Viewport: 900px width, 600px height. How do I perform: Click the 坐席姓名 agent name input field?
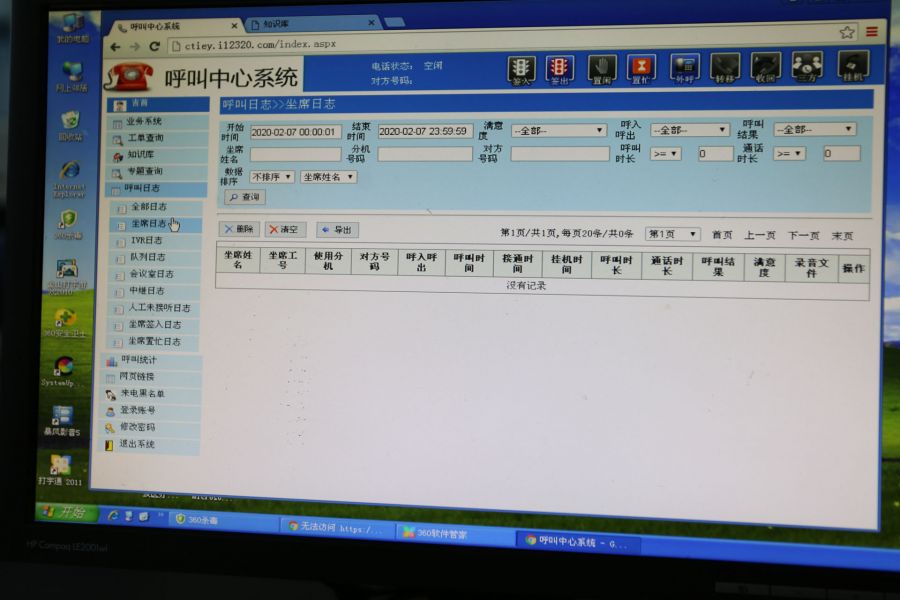(296, 155)
